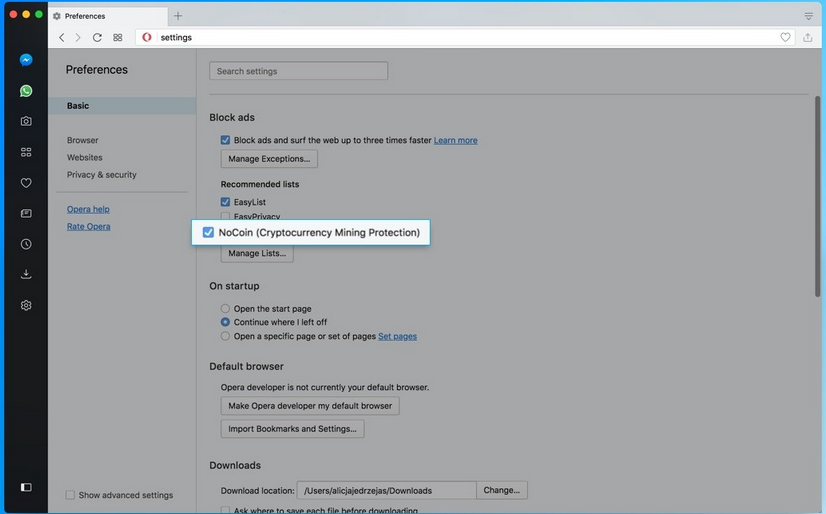Open WhatsApp in the sidebar
This screenshot has width=826, height=514.
(26, 91)
